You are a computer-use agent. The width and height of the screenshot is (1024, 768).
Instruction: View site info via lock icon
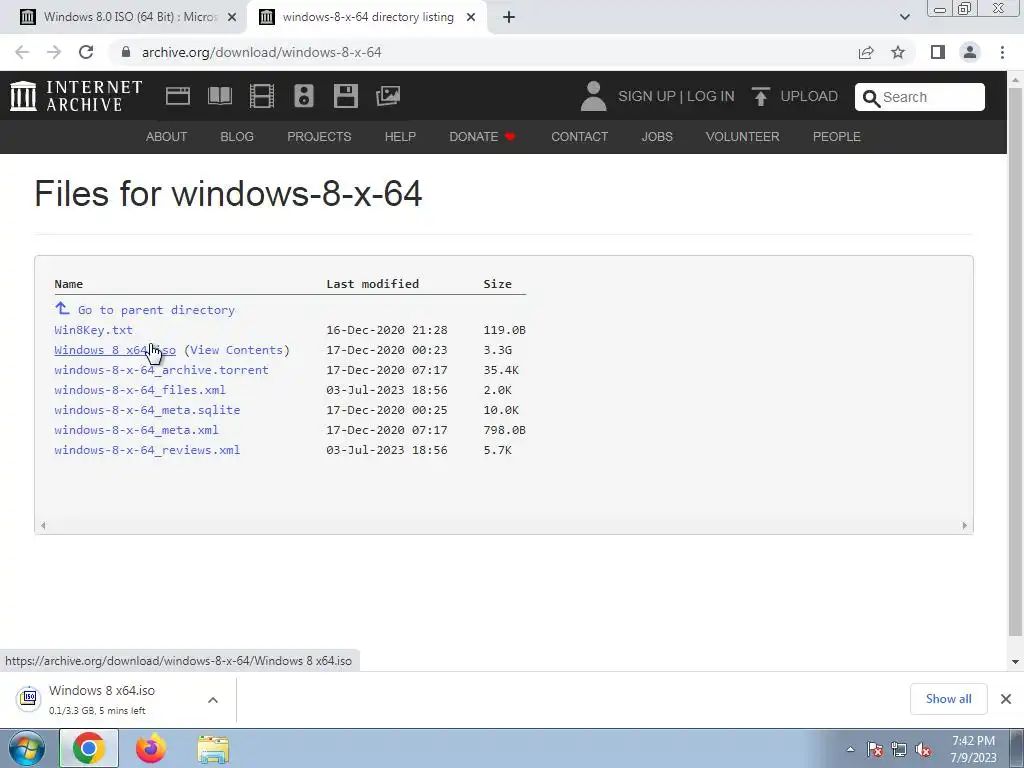pyautogui.click(x=126, y=52)
